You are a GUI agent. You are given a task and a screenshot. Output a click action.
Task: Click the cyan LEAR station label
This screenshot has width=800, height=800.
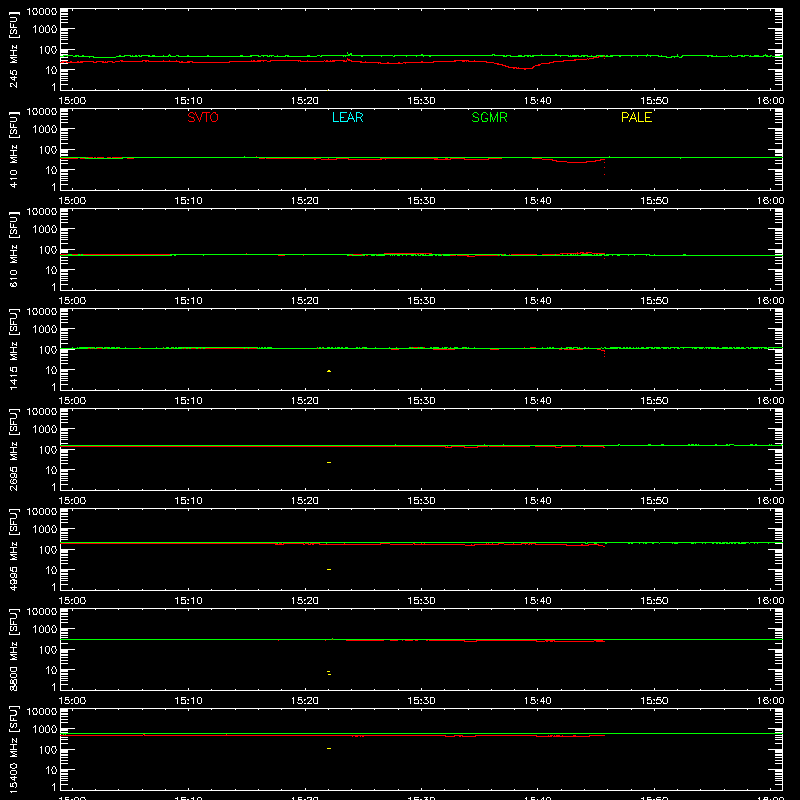click(x=347, y=117)
